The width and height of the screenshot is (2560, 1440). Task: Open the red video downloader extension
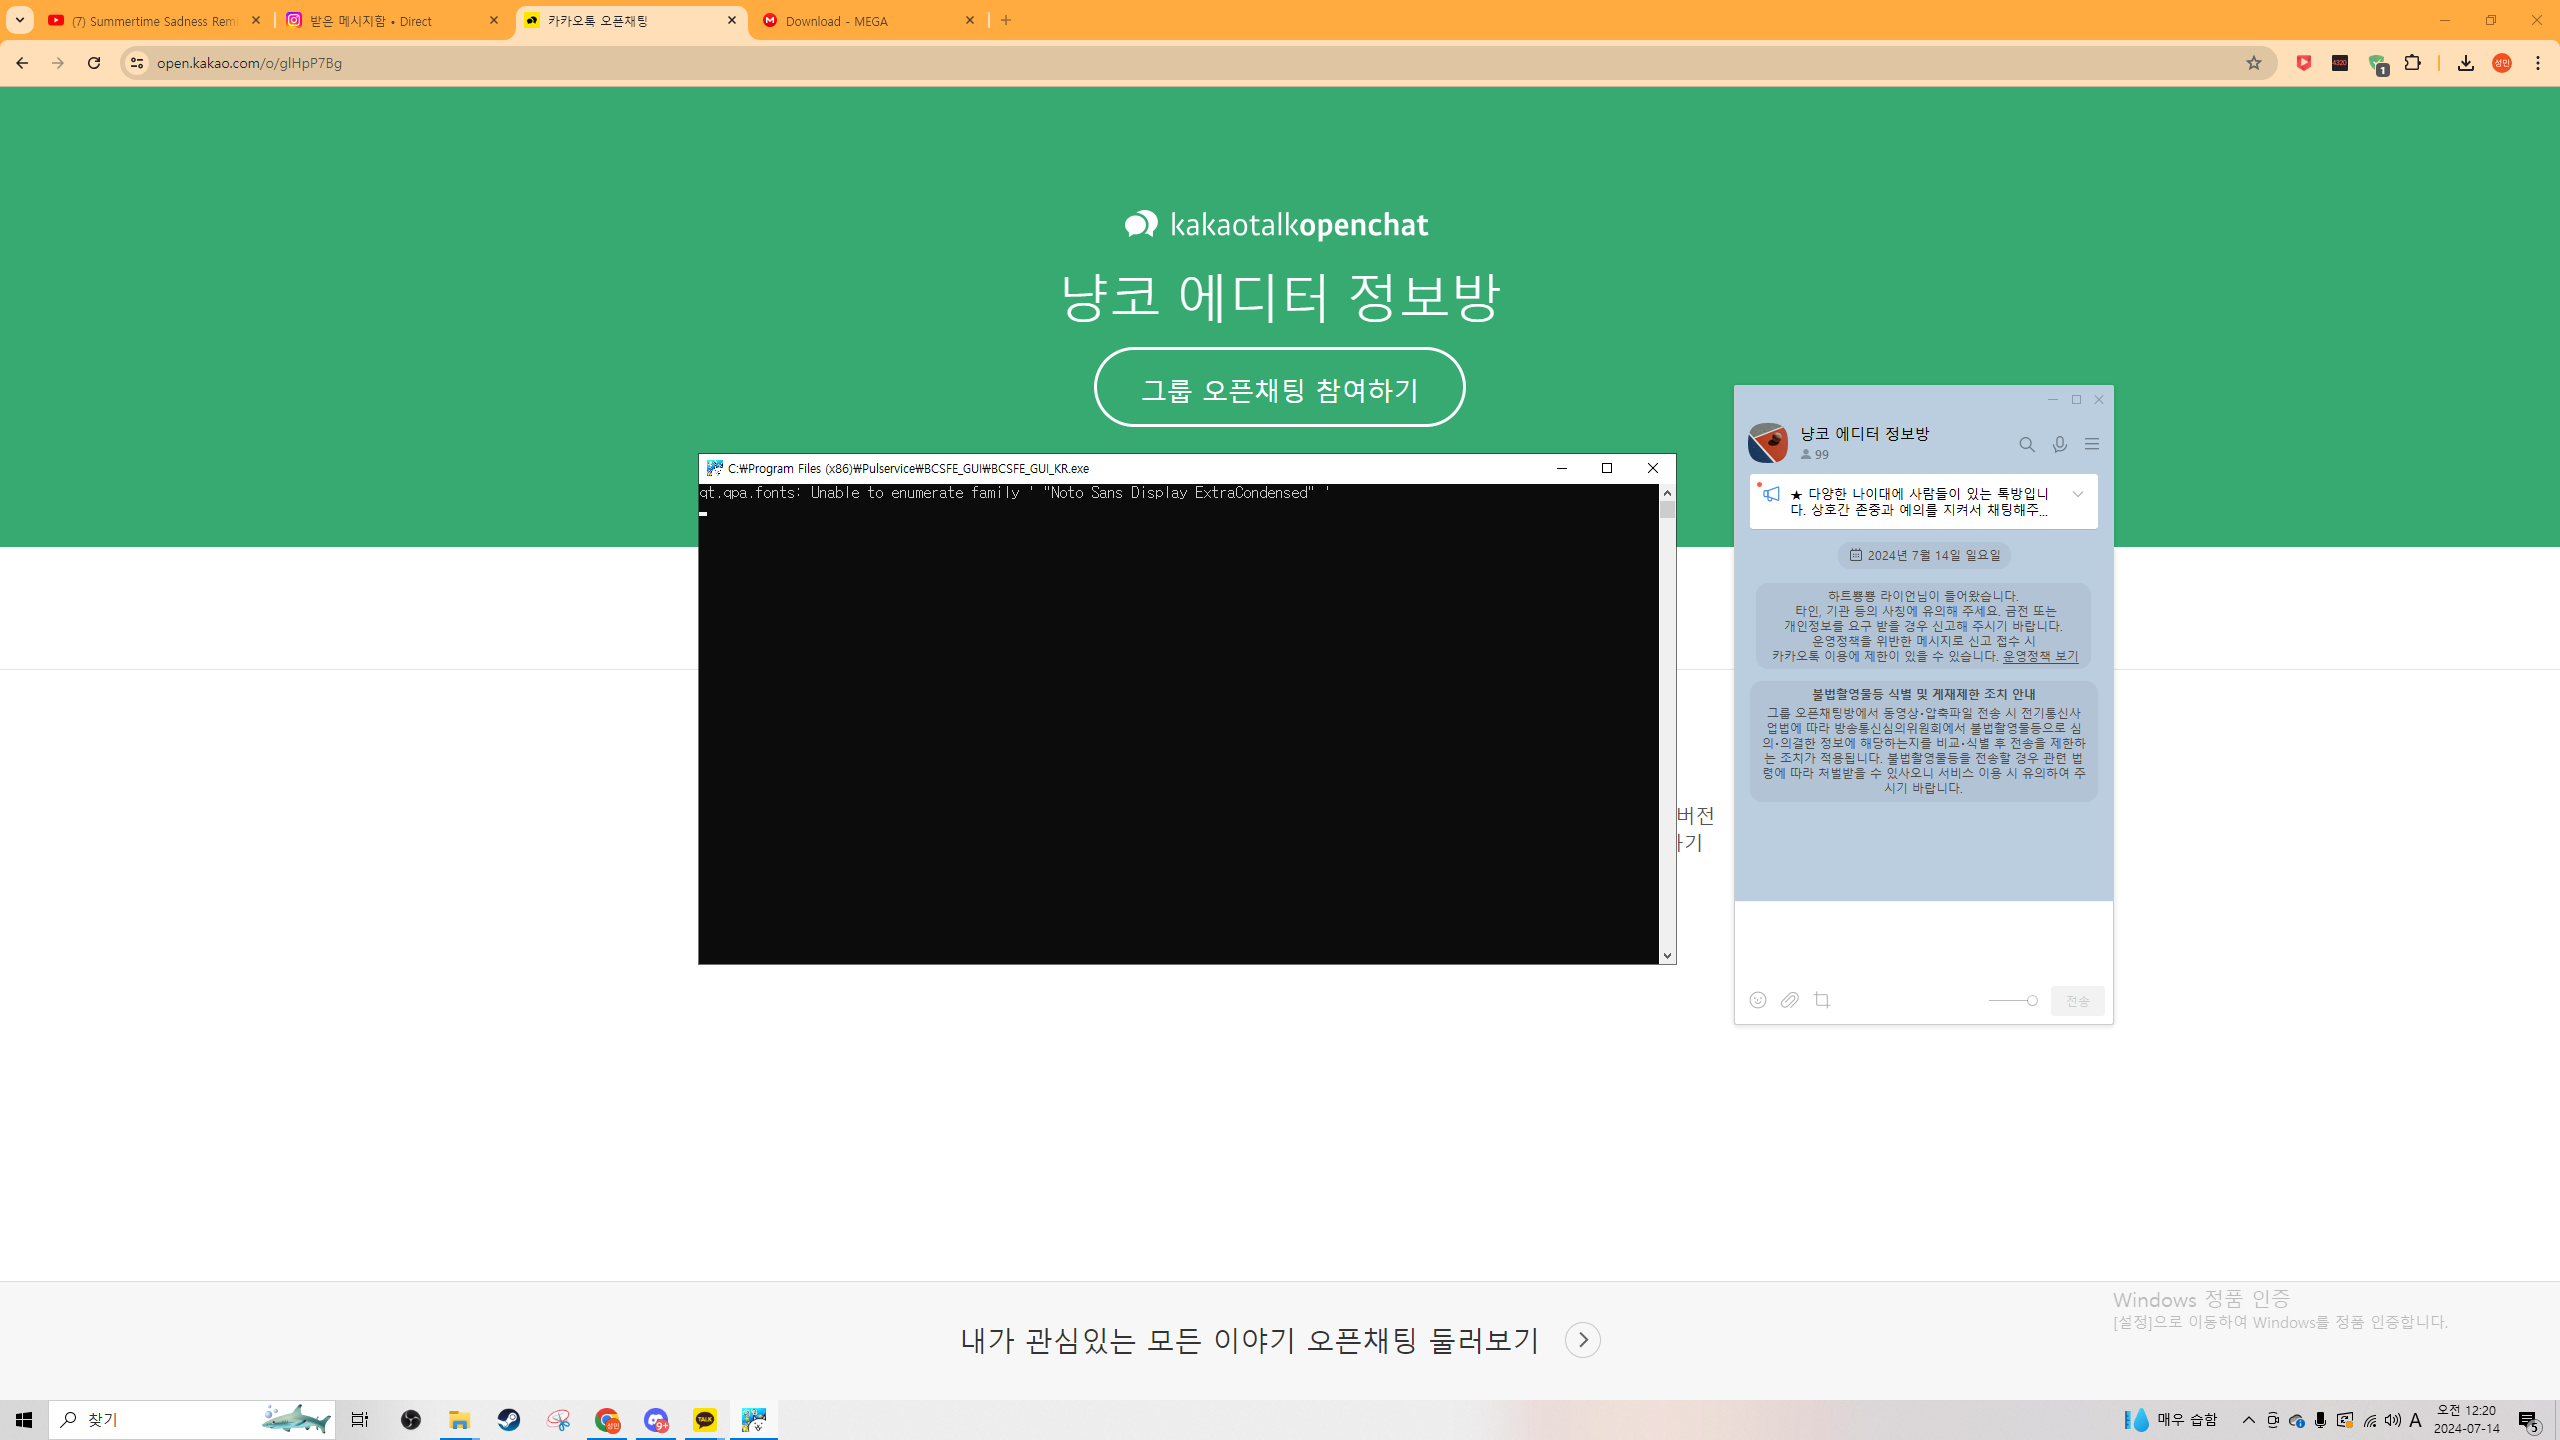pyautogui.click(x=2304, y=63)
